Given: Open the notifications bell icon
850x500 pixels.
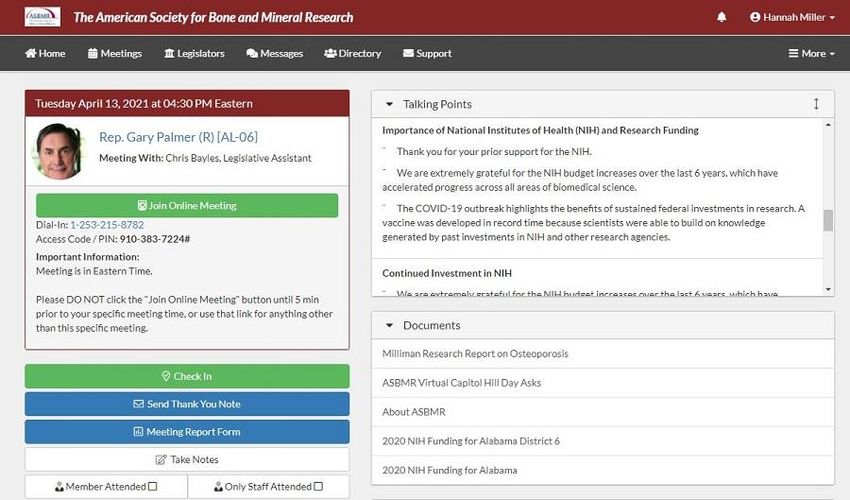Looking at the screenshot, I should click(x=722, y=17).
